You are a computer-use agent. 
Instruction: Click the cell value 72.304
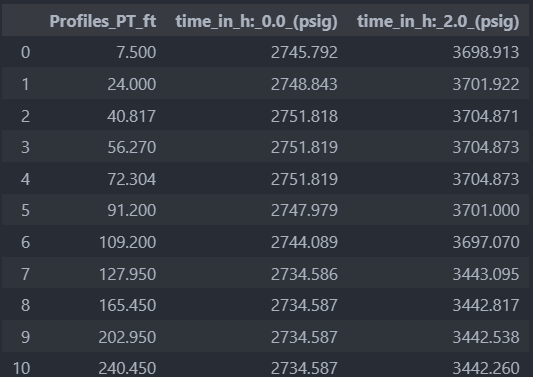coord(132,179)
